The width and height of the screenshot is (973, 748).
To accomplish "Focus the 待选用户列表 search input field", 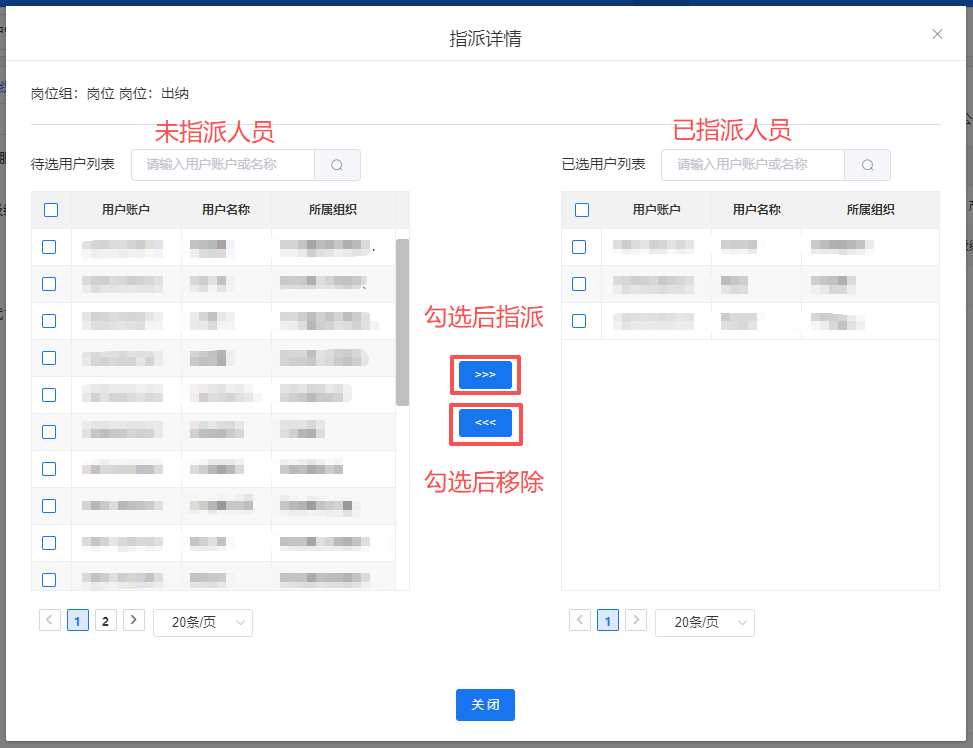I will tap(223, 165).
